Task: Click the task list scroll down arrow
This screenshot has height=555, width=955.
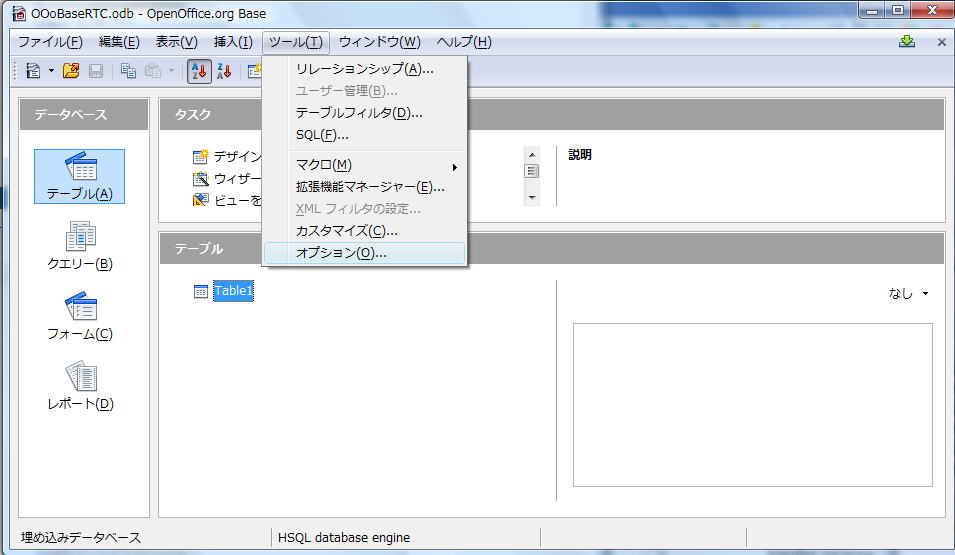Action: pos(532,197)
